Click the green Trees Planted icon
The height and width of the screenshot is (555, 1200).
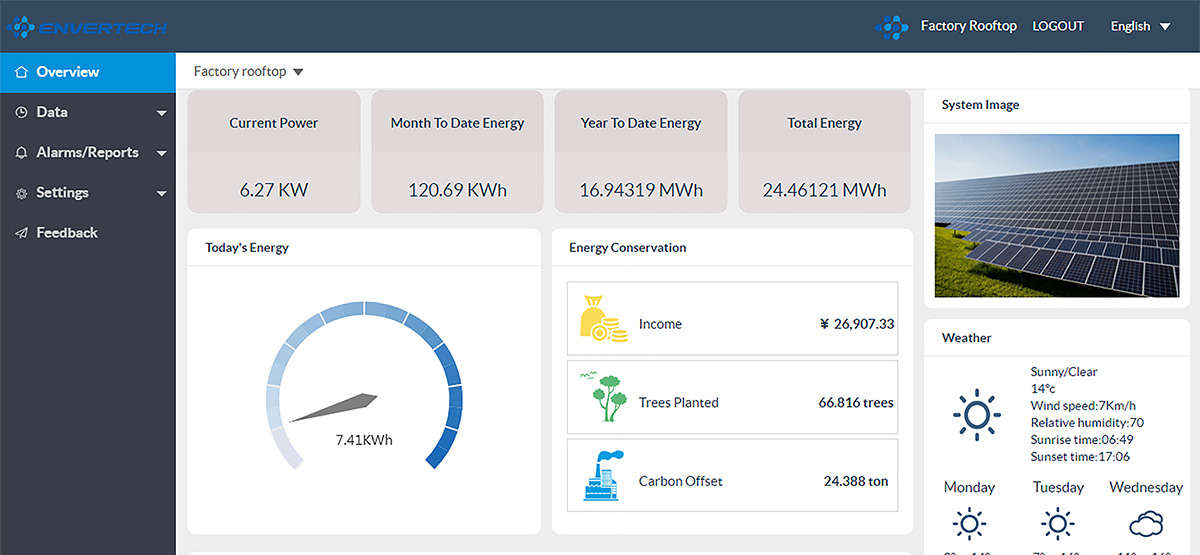click(603, 398)
